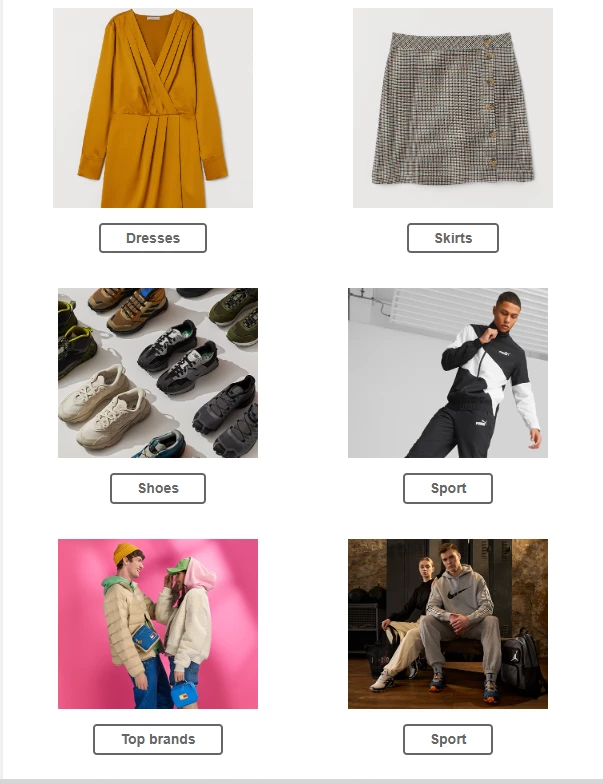
Task: Open the mustard wrap dress image
Action: click(153, 108)
